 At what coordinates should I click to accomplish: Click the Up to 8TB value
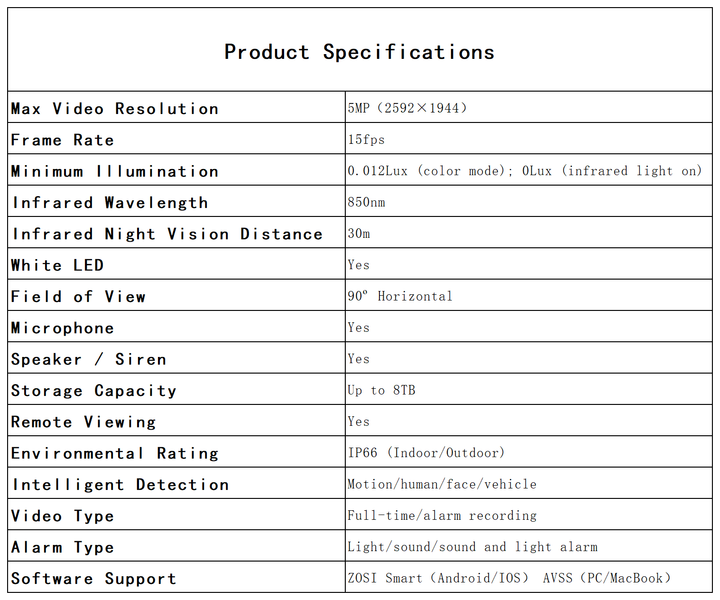[381, 390]
